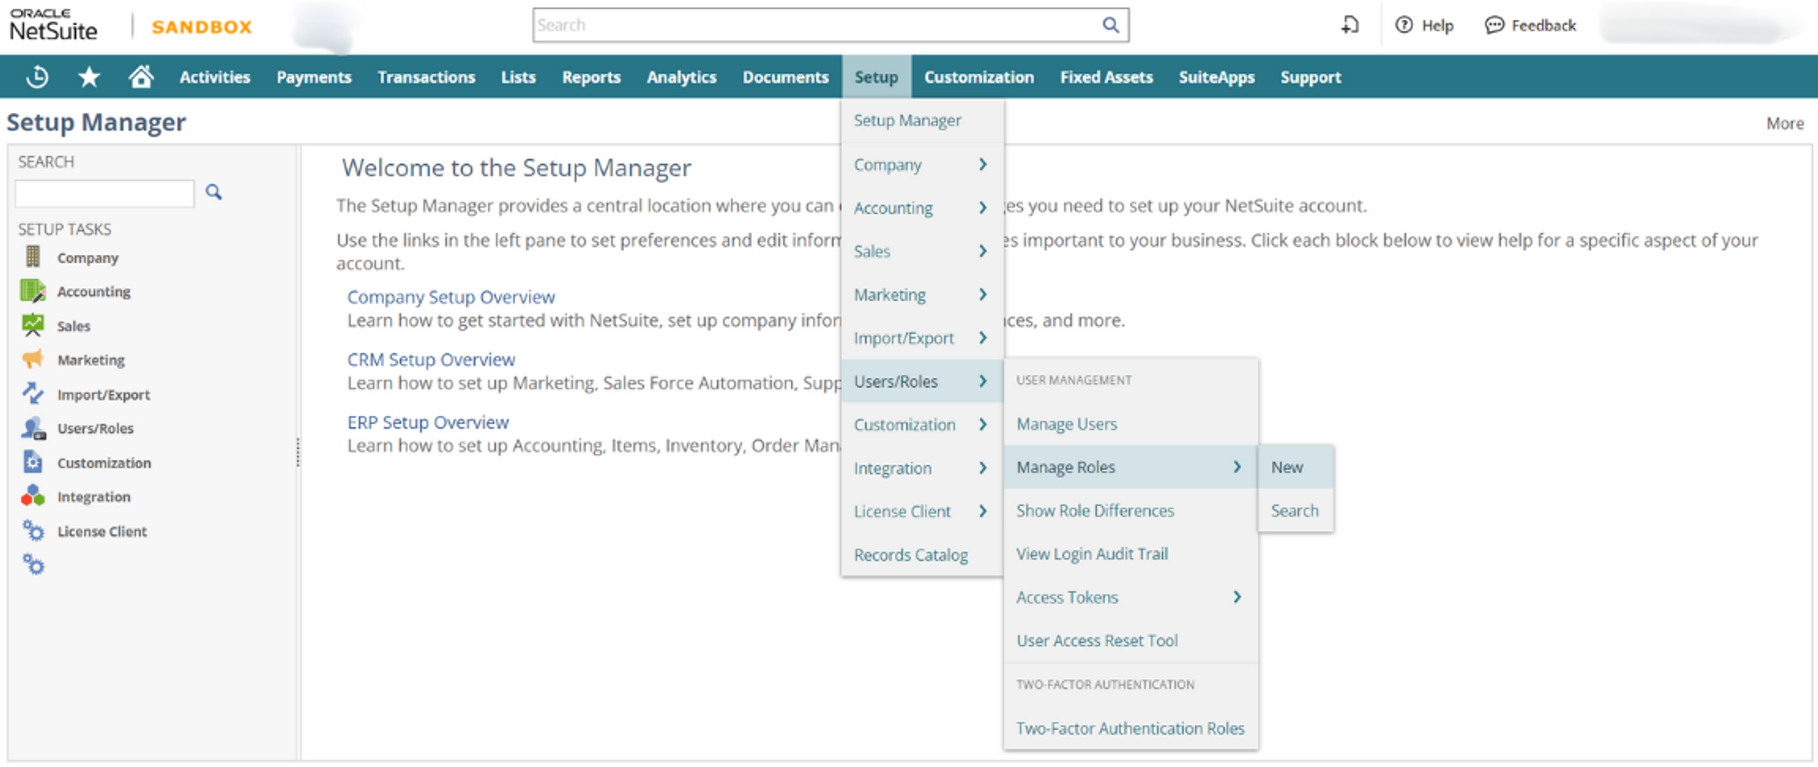Open the Company Setup Overview link

(x=450, y=297)
